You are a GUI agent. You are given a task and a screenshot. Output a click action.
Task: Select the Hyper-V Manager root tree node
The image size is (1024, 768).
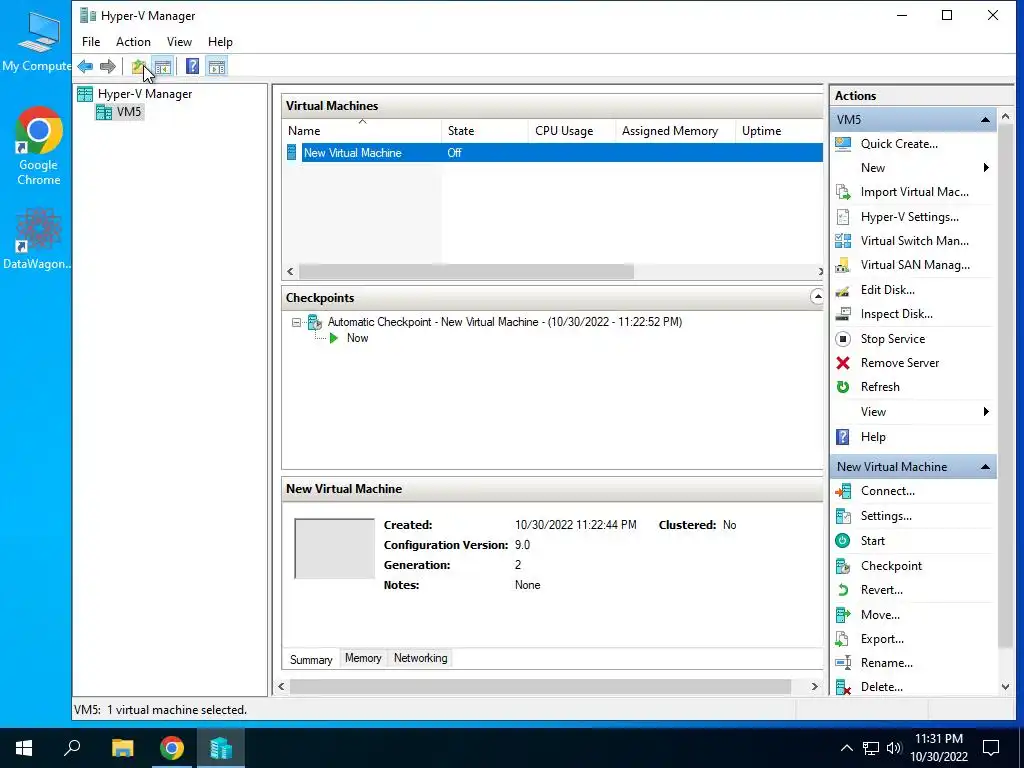[135, 93]
